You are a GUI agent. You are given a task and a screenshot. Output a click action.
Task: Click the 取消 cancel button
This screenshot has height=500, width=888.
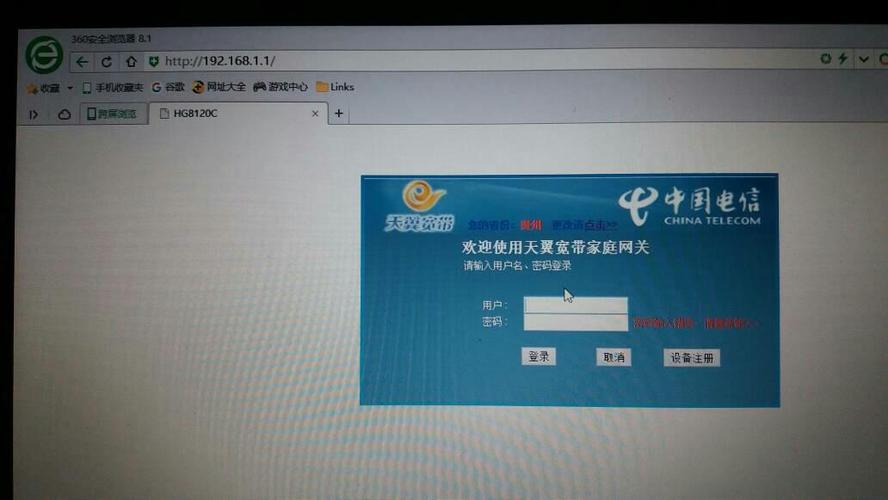[x=613, y=357]
